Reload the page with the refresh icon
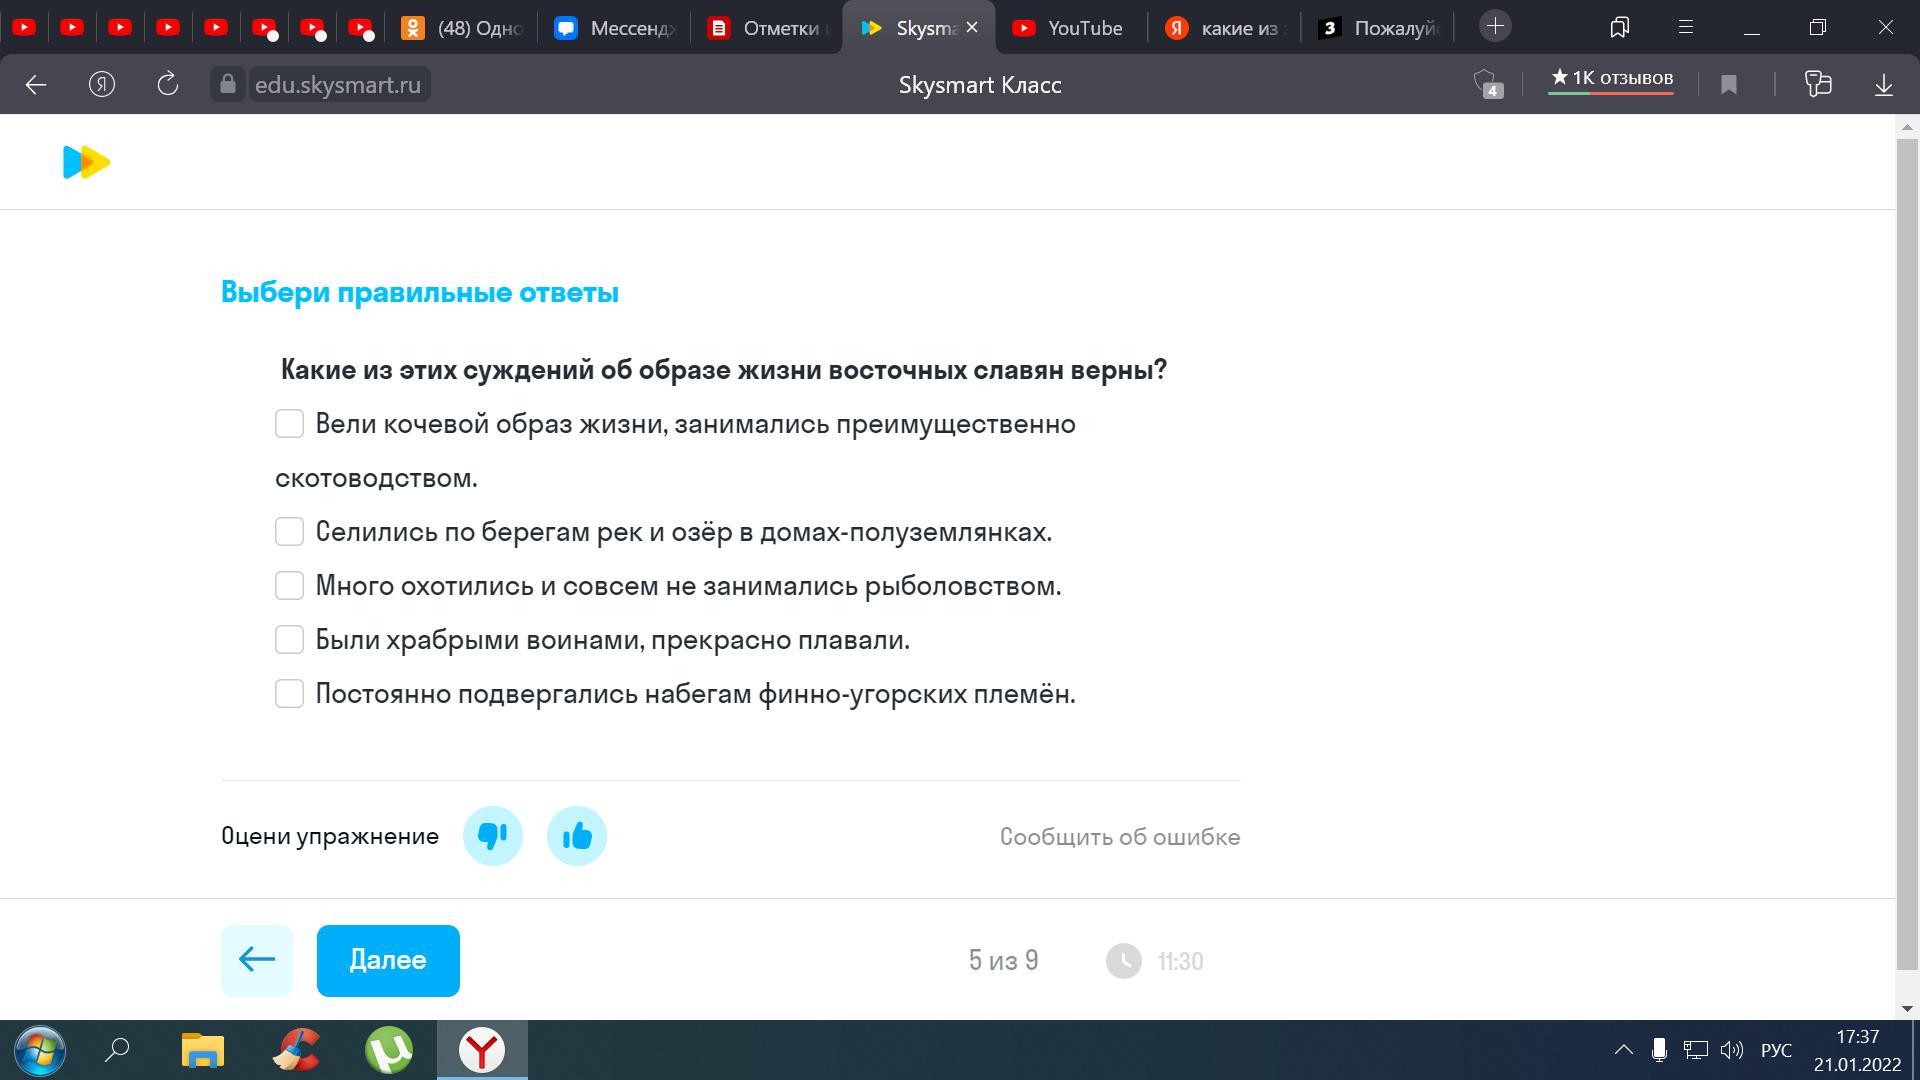The image size is (1920, 1080). [x=168, y=85]
